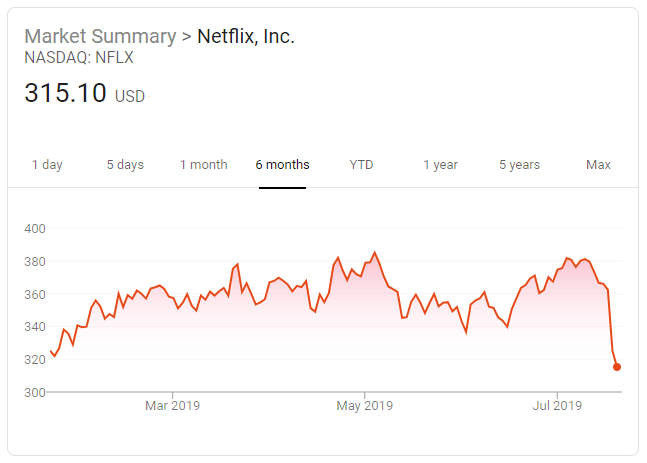Select the 5 years range tab

(x=519, y=165)
